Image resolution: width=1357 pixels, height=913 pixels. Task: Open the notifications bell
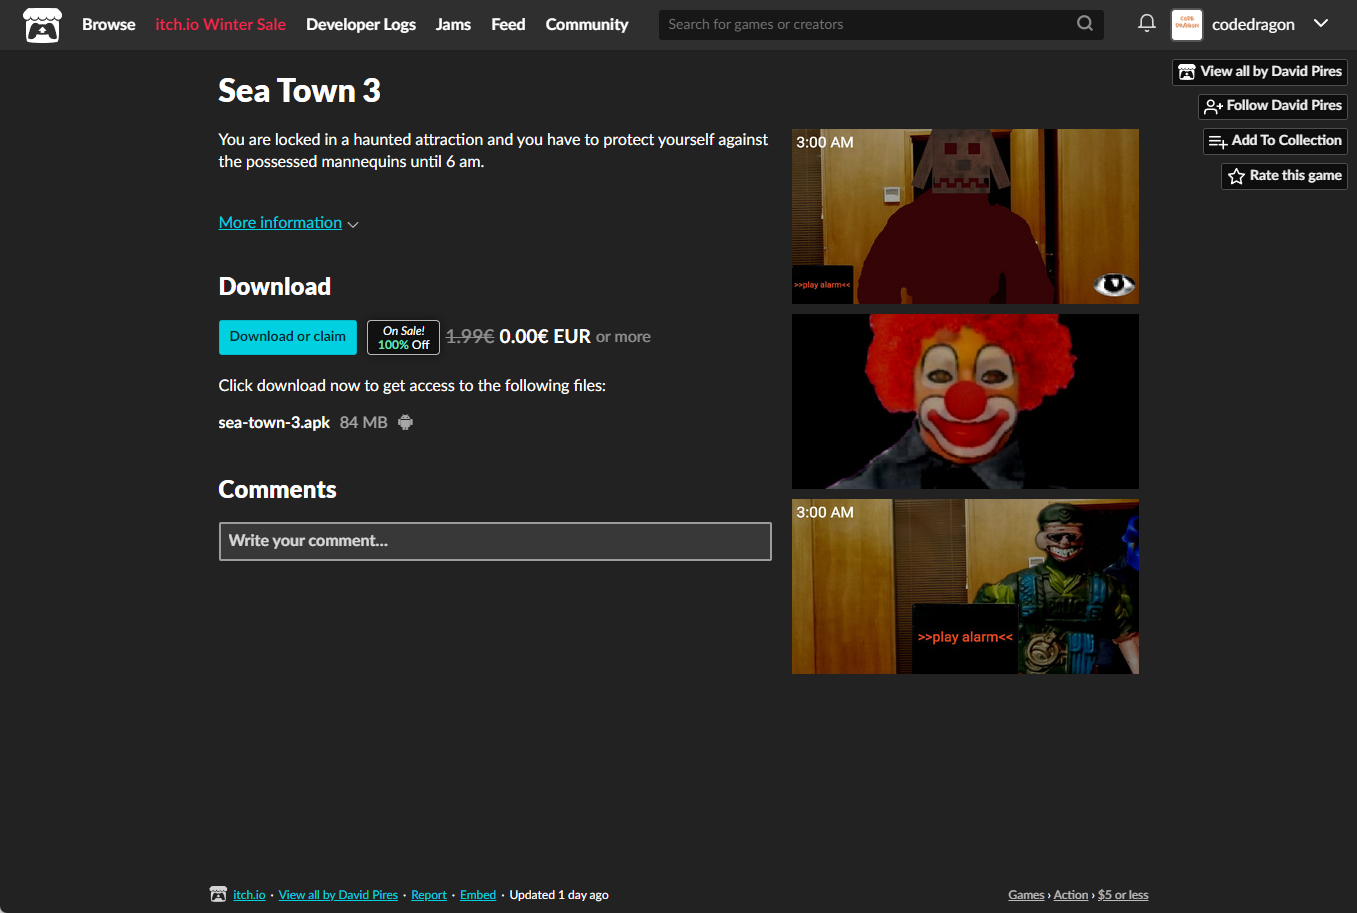tap(1147, 23)
